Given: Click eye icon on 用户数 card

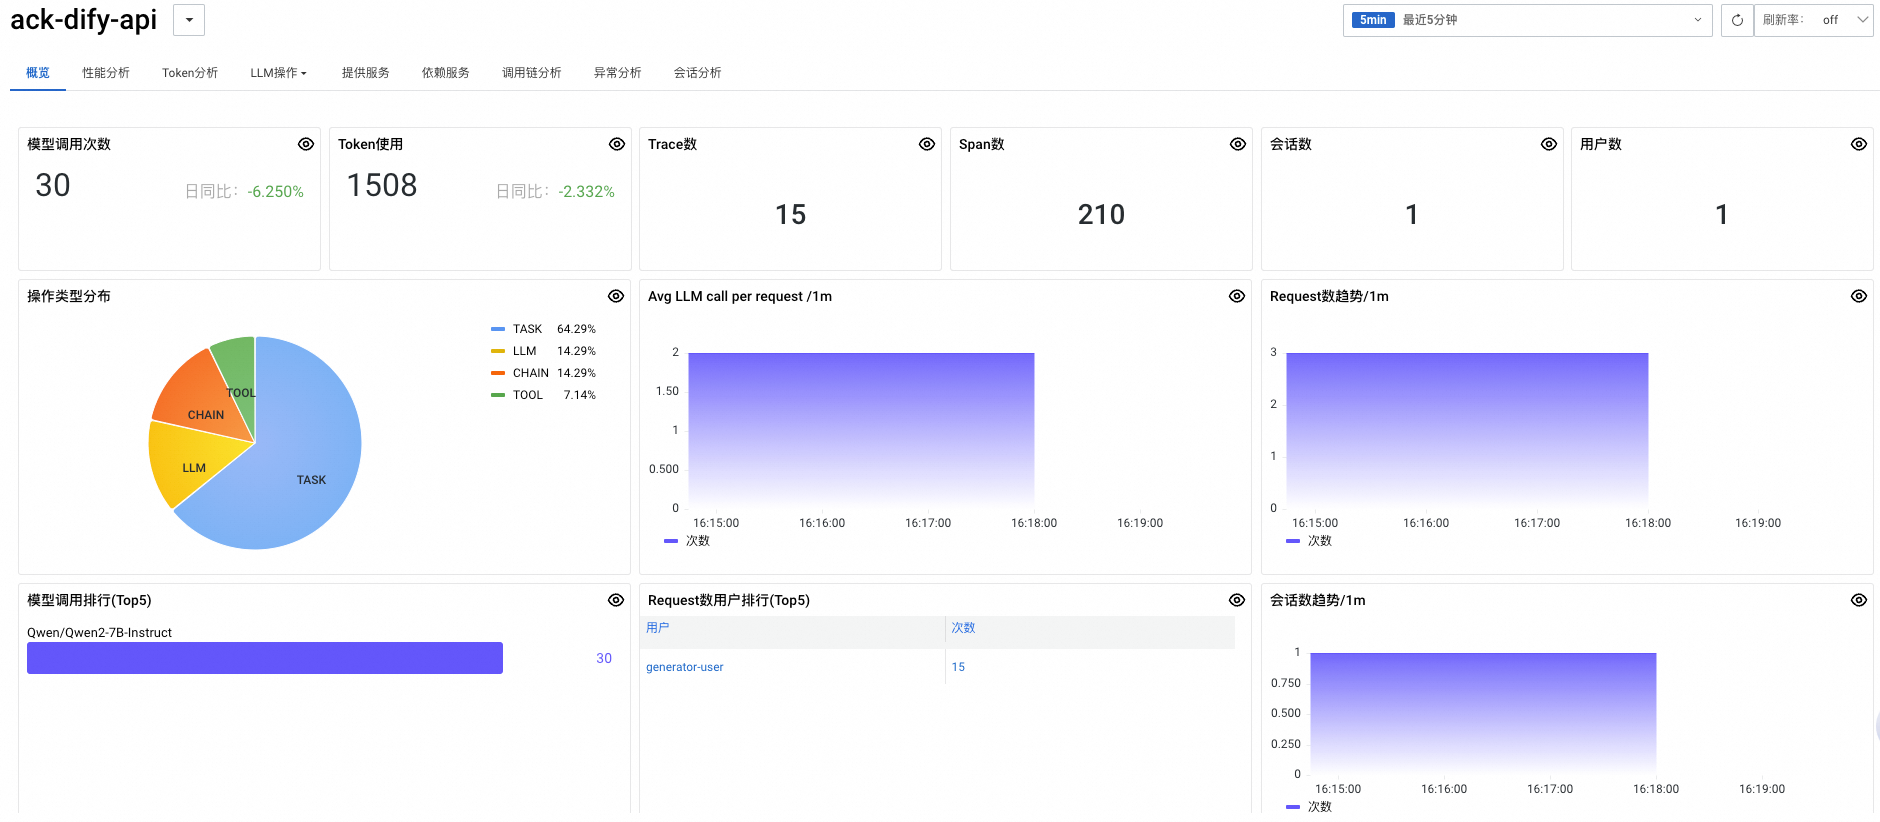Looking at the screenshot, I should coord(1859,144).
